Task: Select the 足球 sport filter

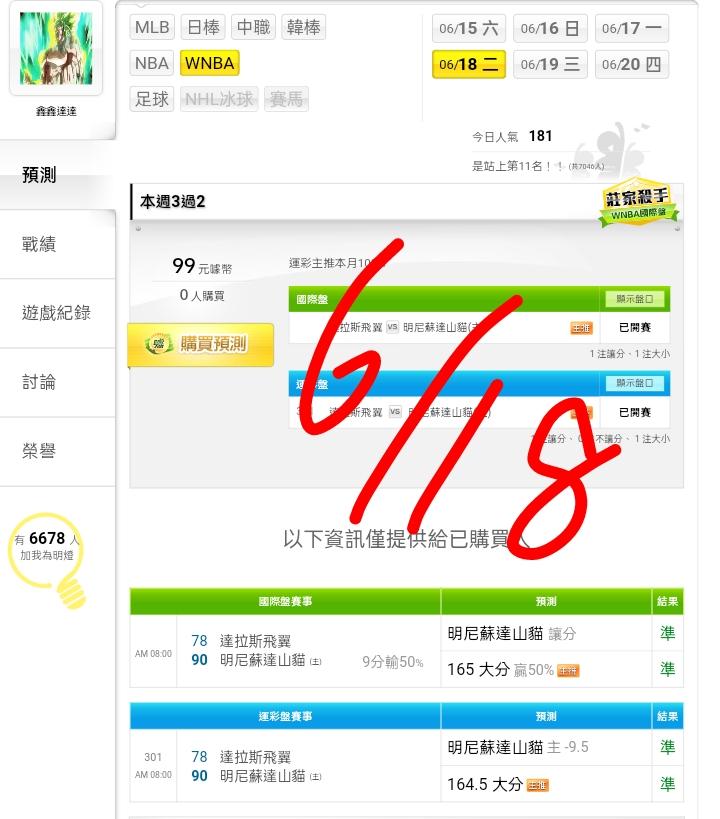Action: click(x=152, y=99)
